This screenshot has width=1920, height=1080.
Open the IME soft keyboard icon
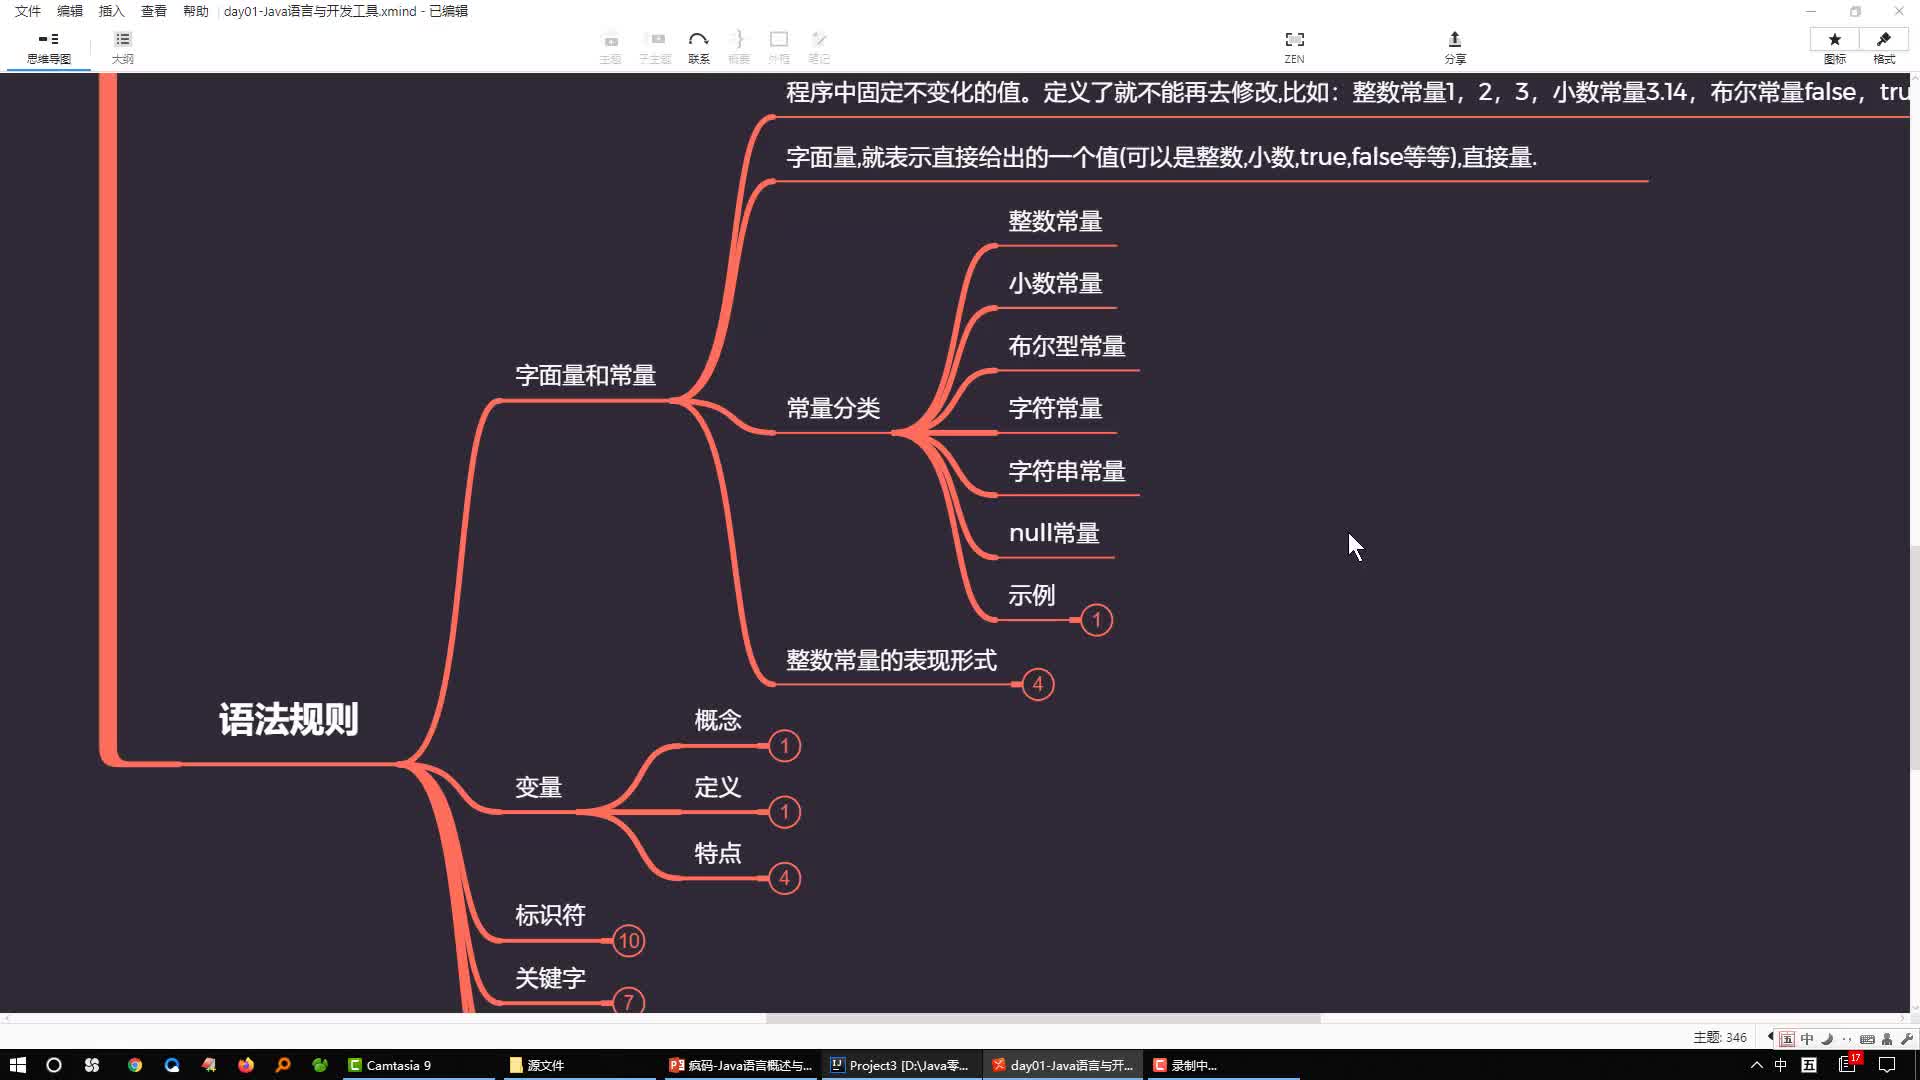(x=1866, y=1039)
